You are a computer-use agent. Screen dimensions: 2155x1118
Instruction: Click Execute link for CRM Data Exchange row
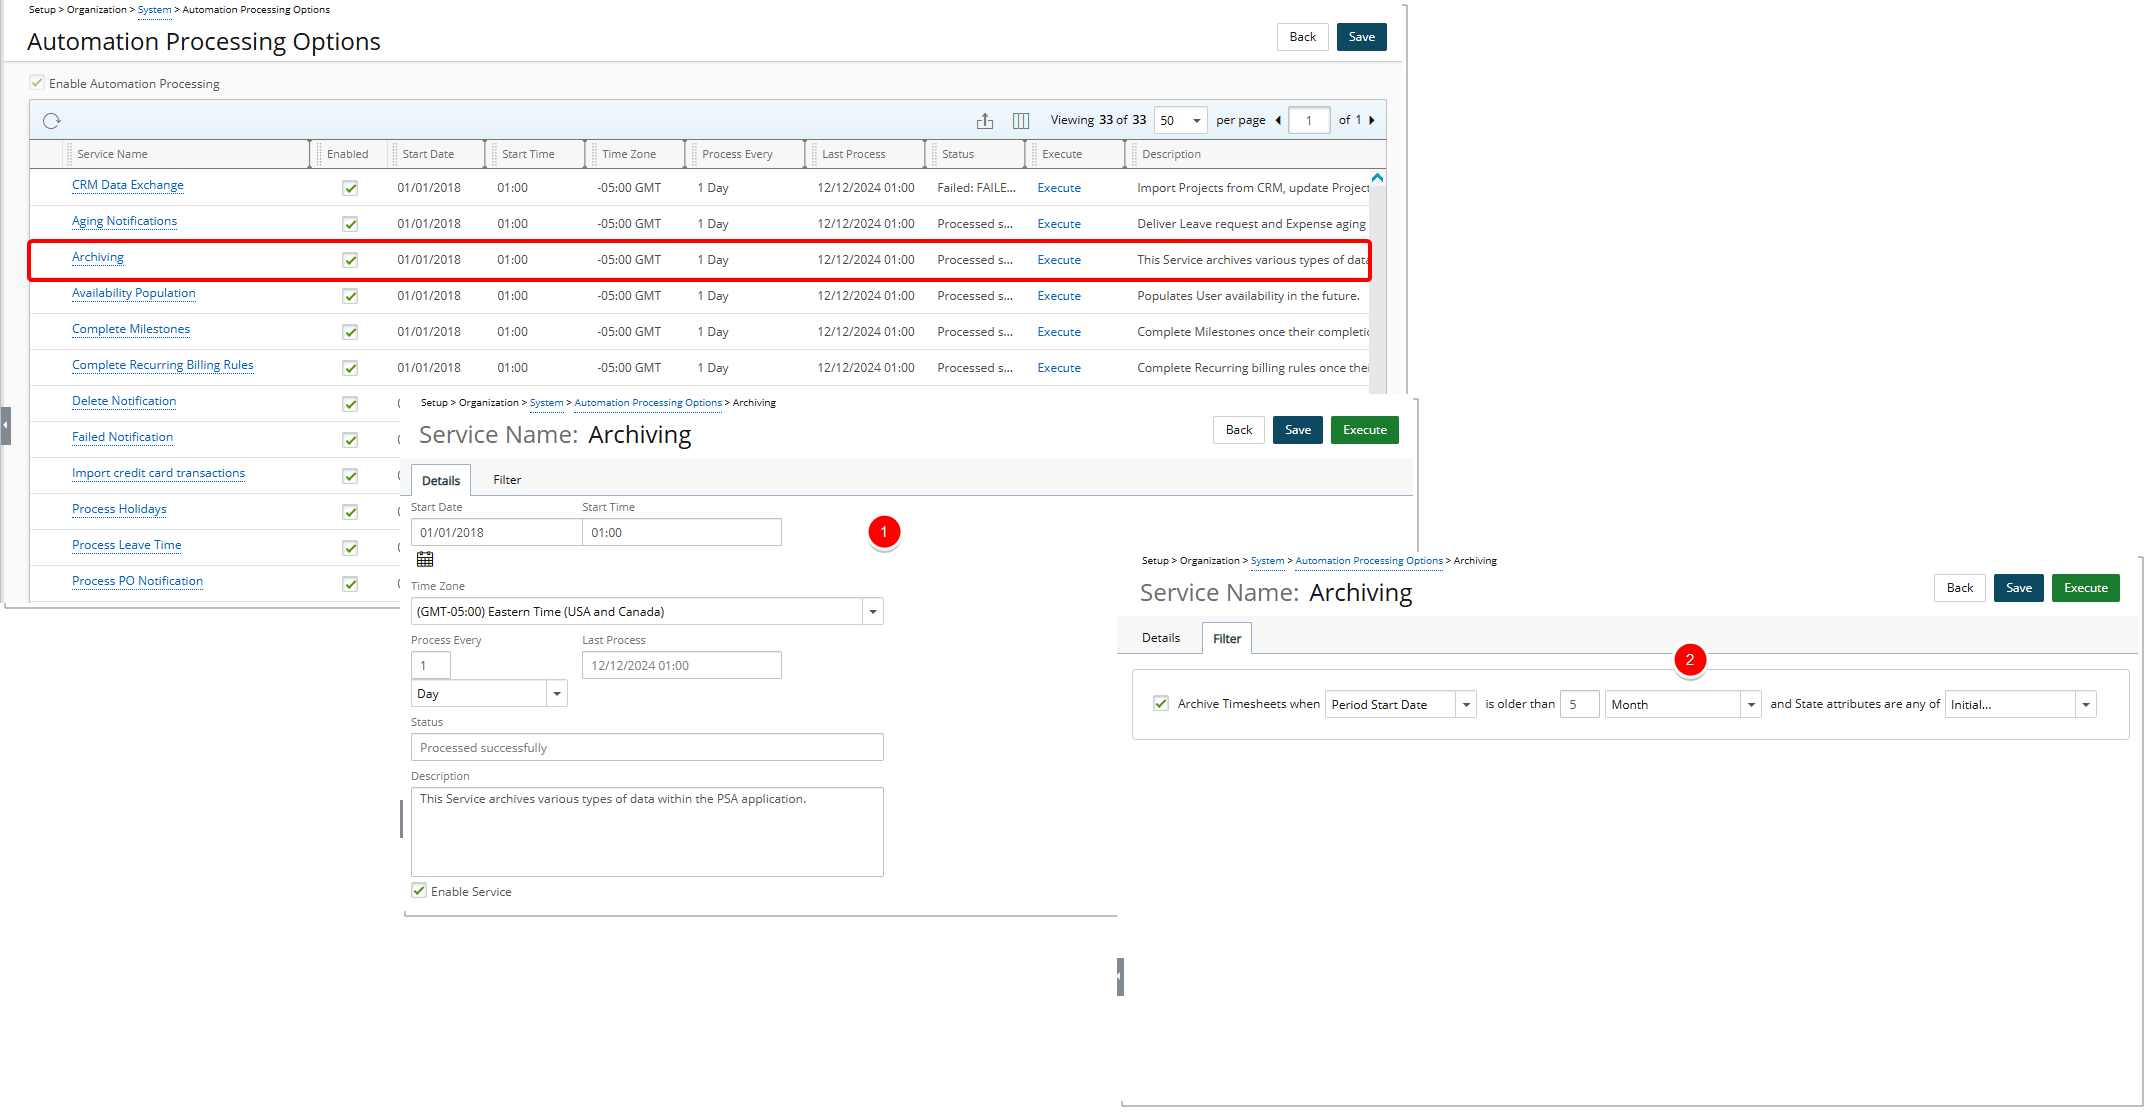(x=1059, y=188)
